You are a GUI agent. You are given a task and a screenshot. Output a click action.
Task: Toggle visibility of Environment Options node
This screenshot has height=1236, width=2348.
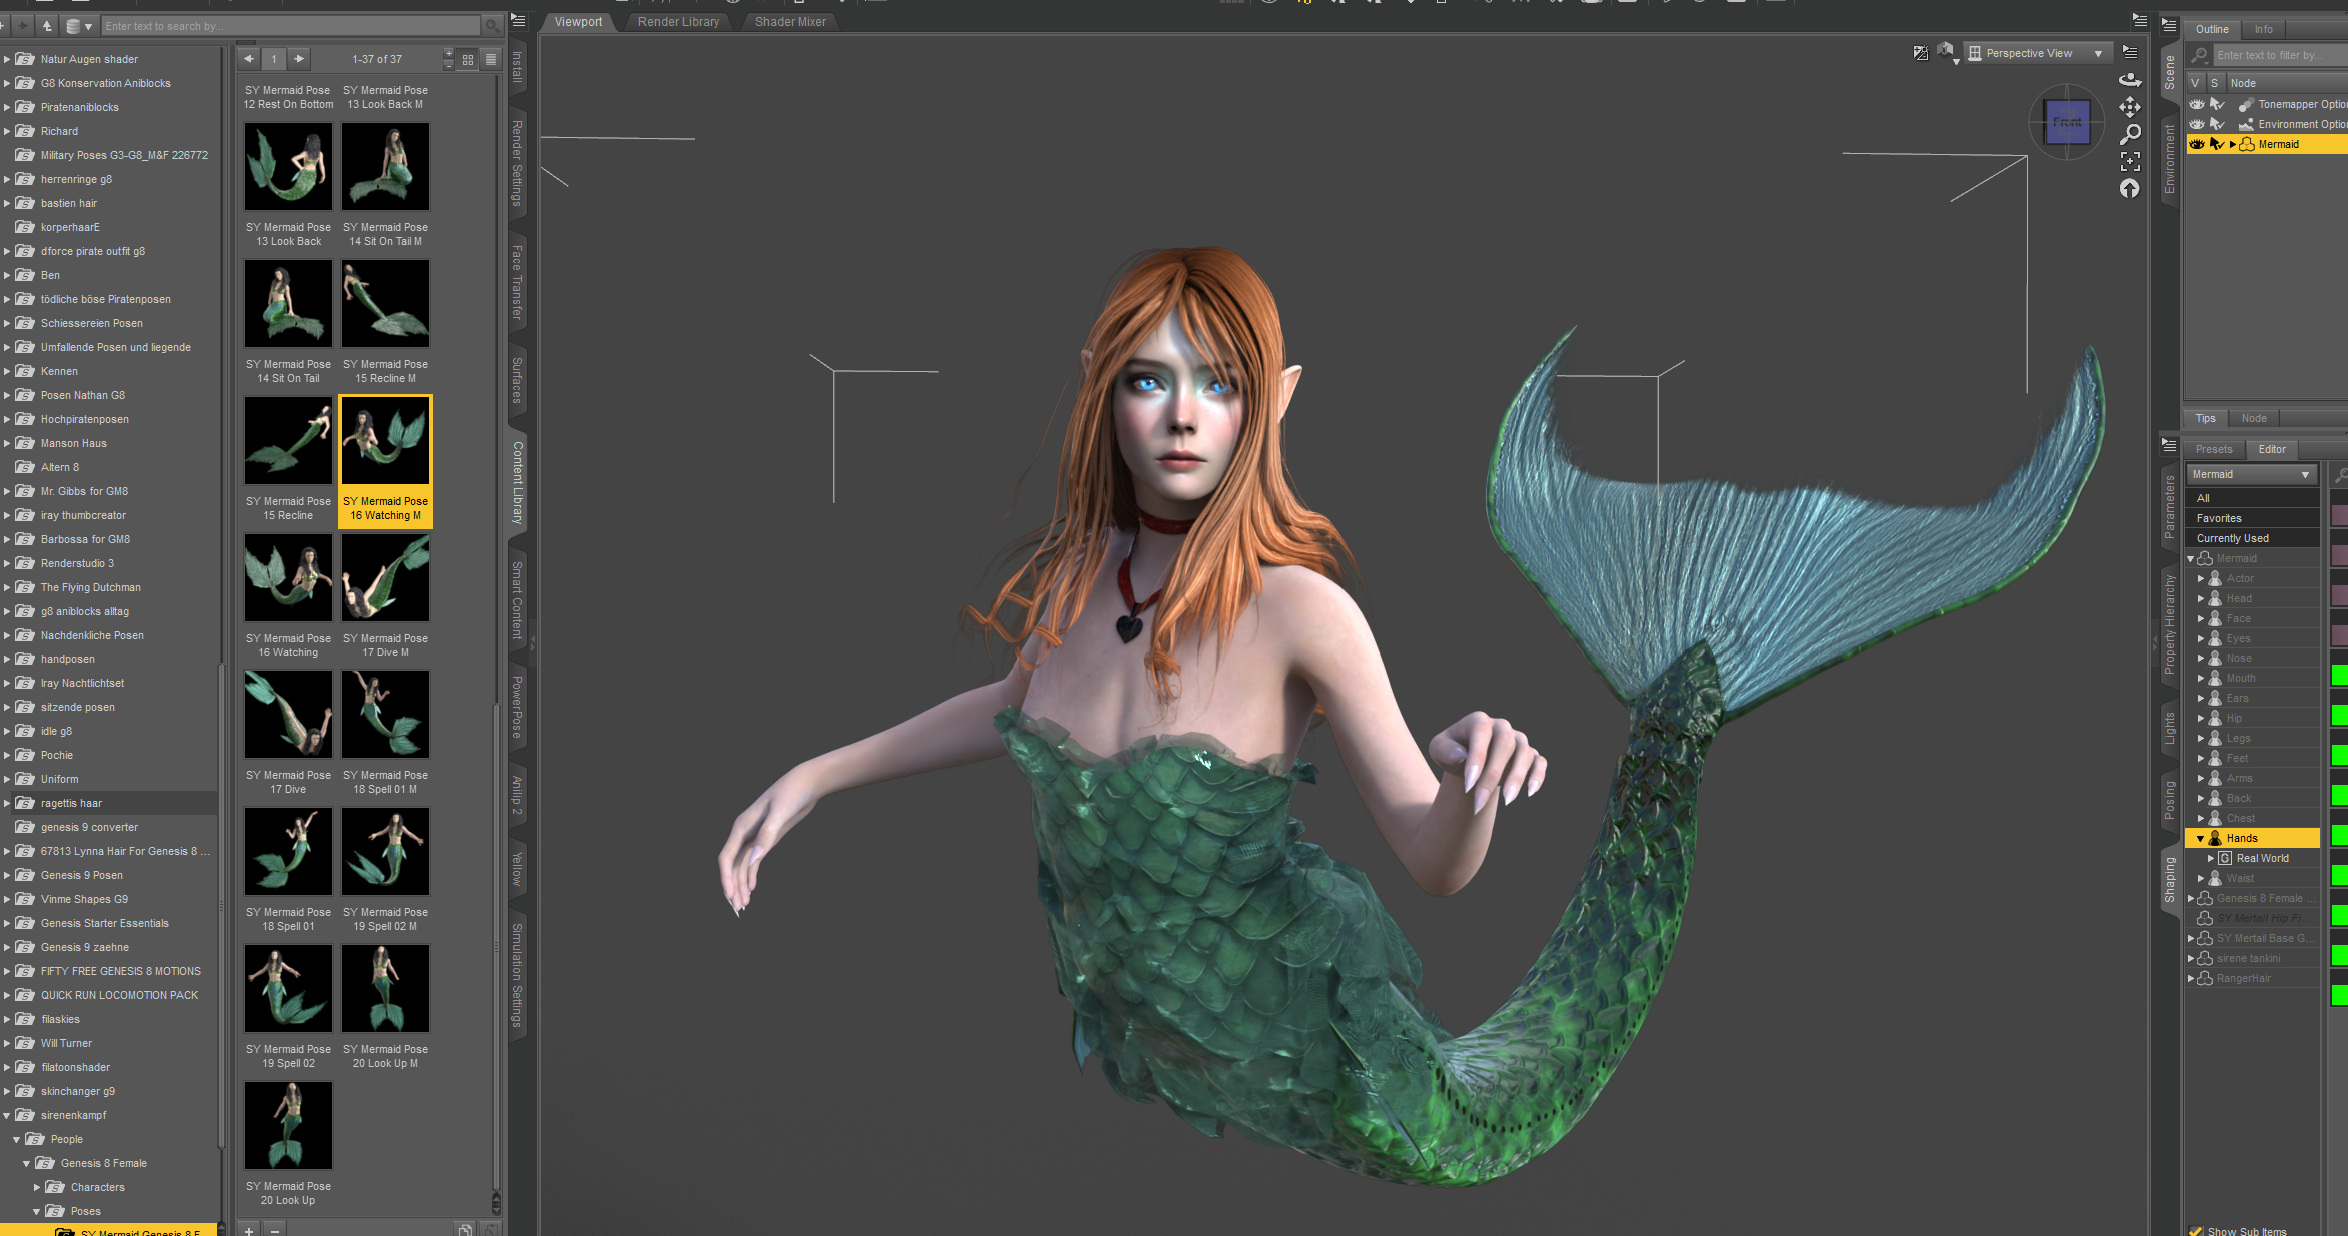2196,124
